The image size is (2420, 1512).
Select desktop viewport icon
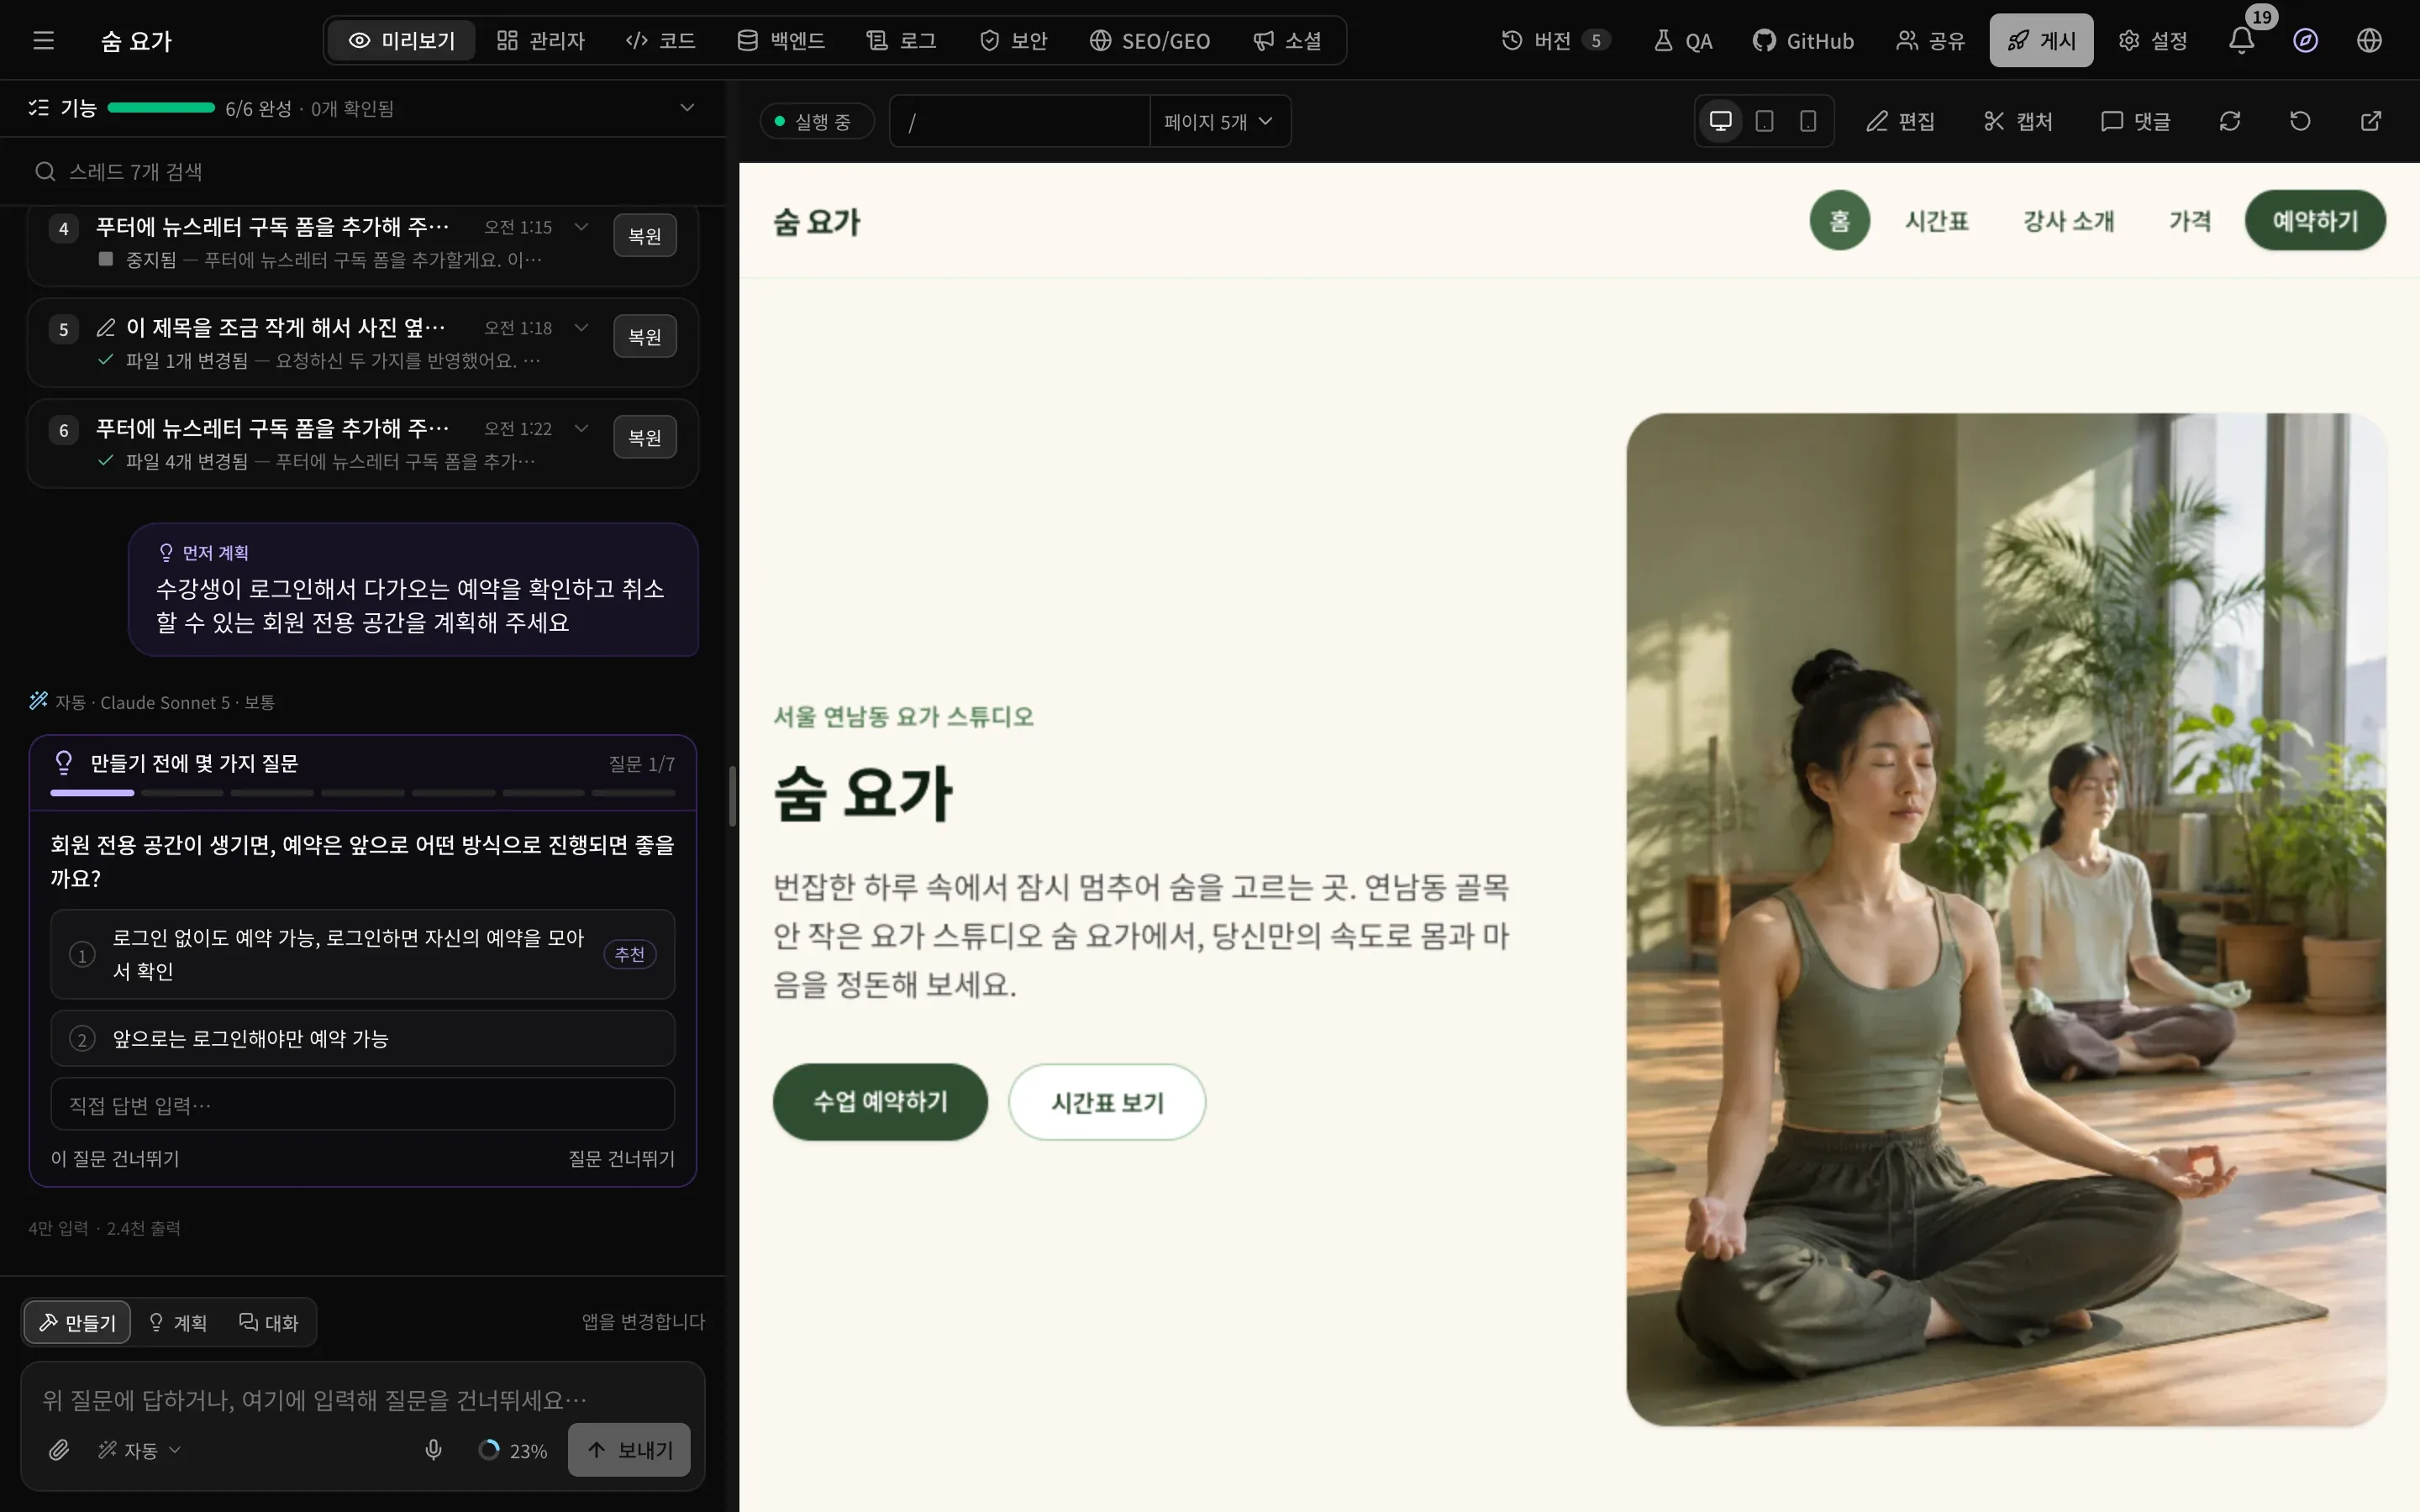click(1720, 122)
